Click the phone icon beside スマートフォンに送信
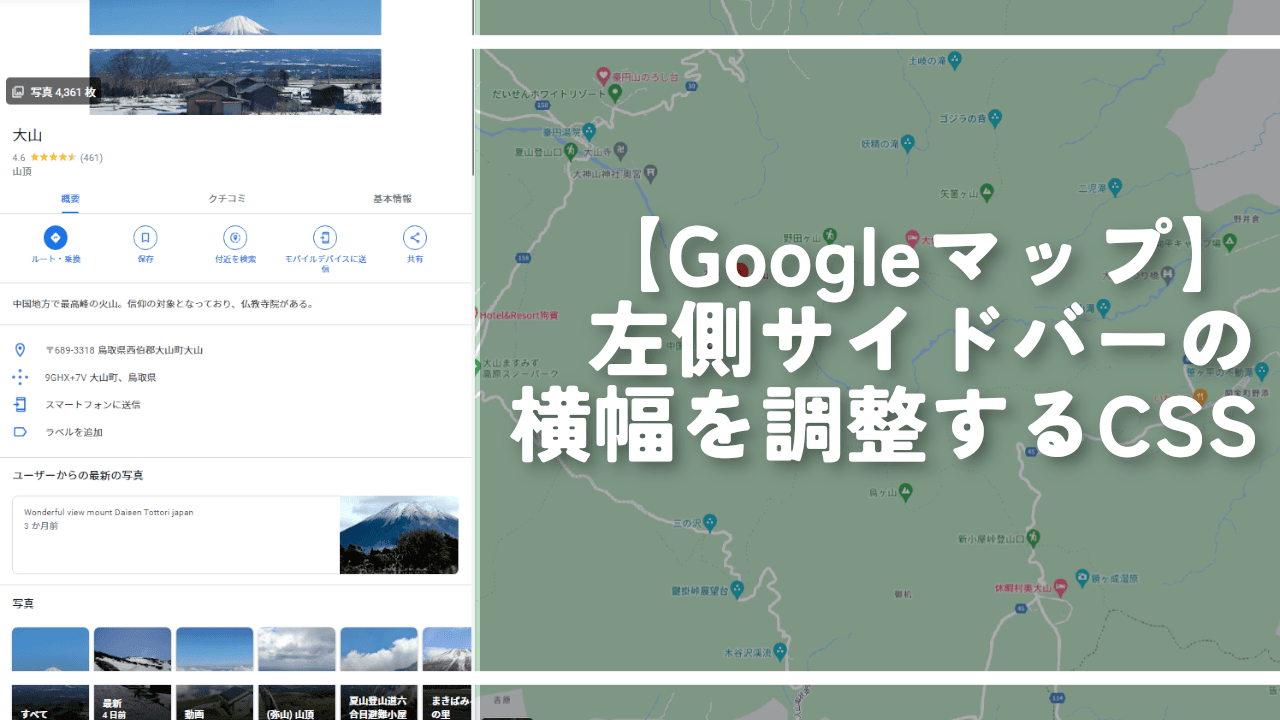This screenshot has height=720, width=1280. click(x=19, y=404)
